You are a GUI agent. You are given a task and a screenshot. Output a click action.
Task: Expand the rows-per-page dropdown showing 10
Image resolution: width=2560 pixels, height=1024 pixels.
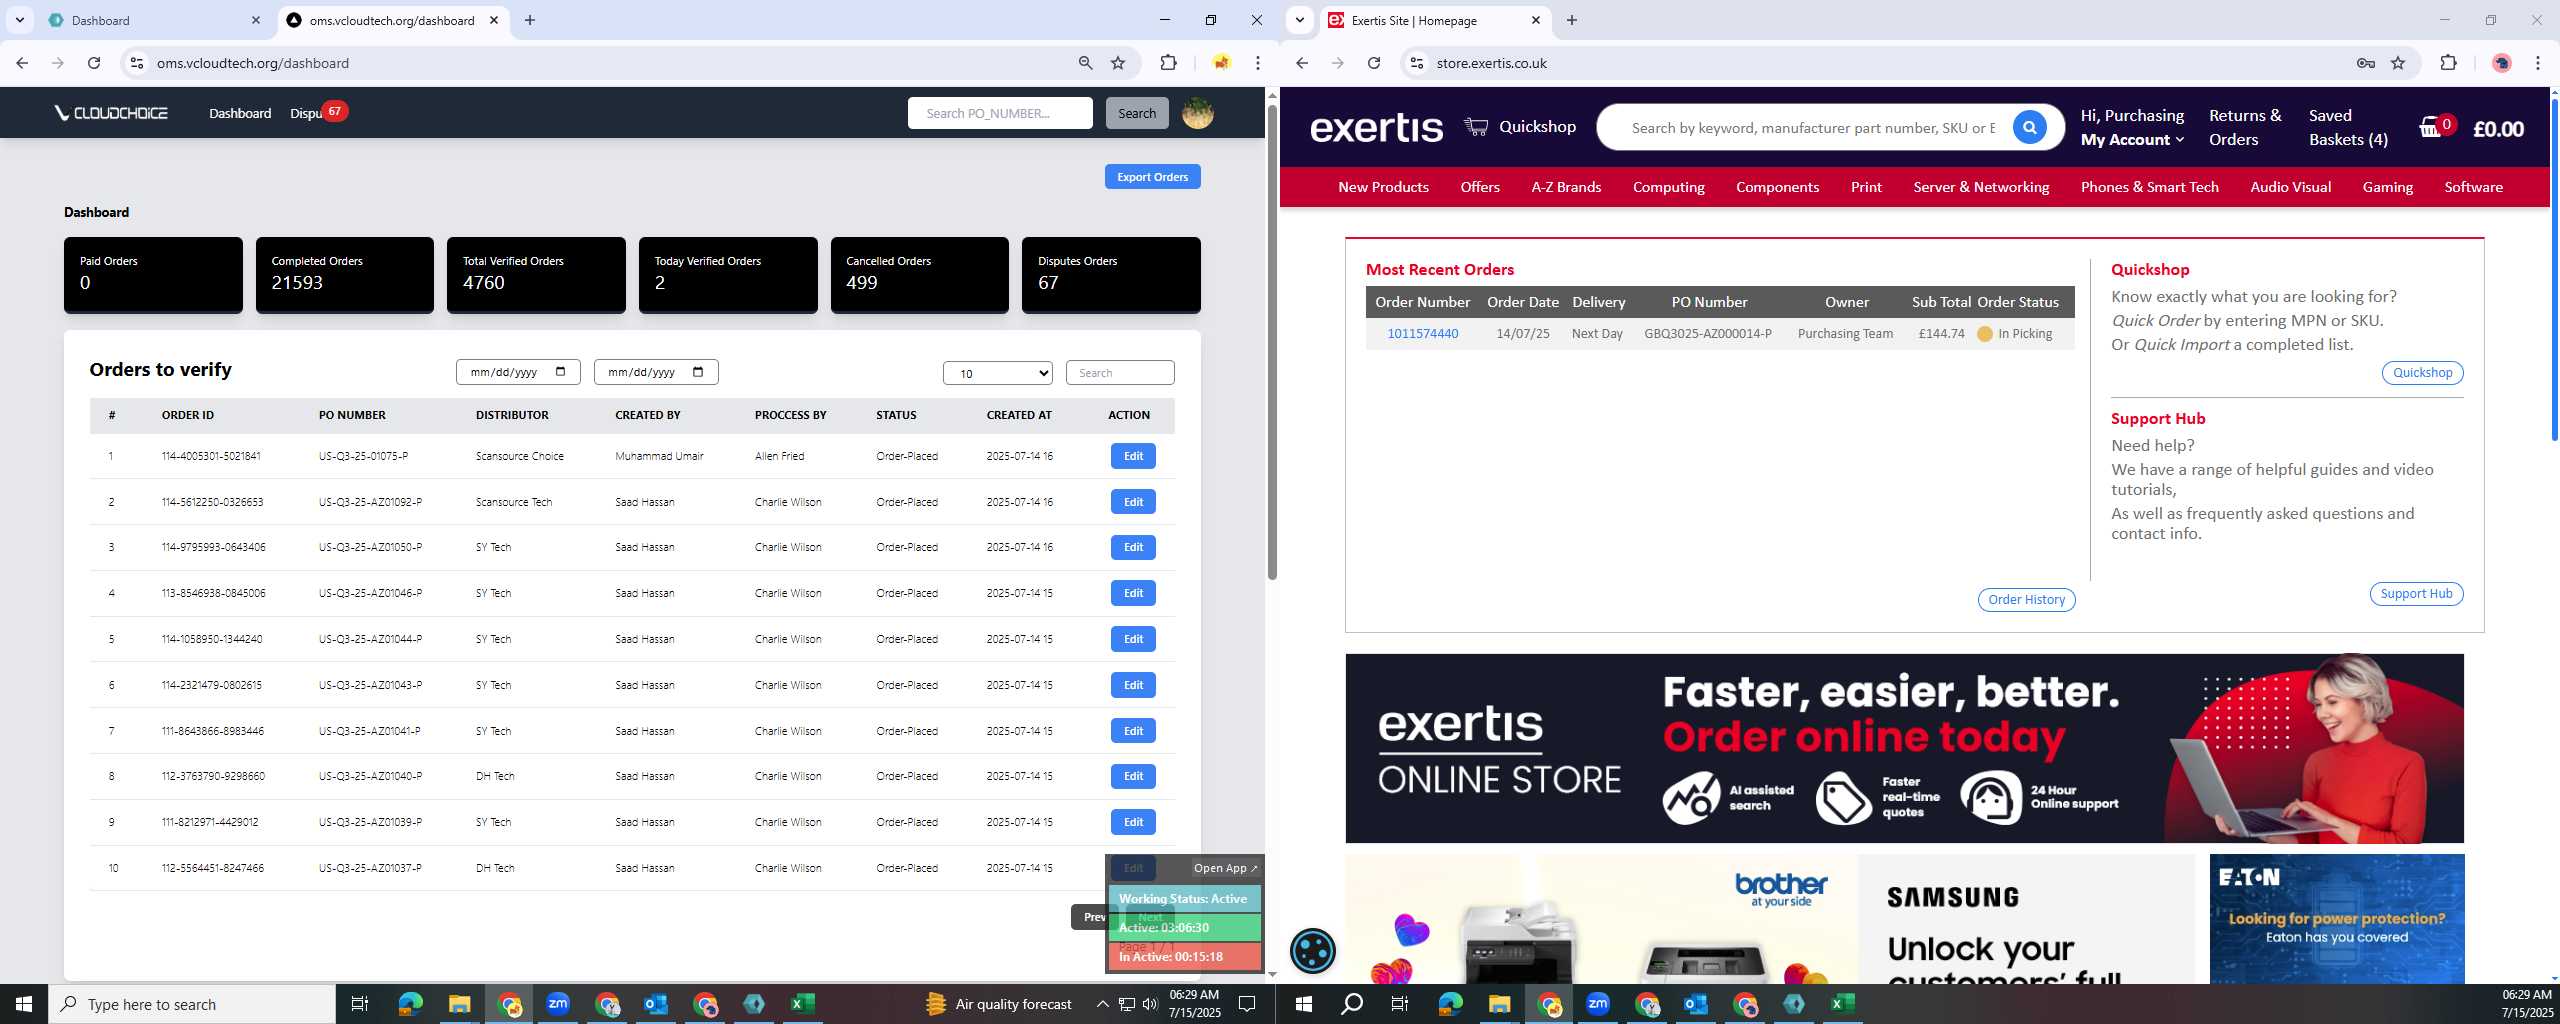click(998, 373)
